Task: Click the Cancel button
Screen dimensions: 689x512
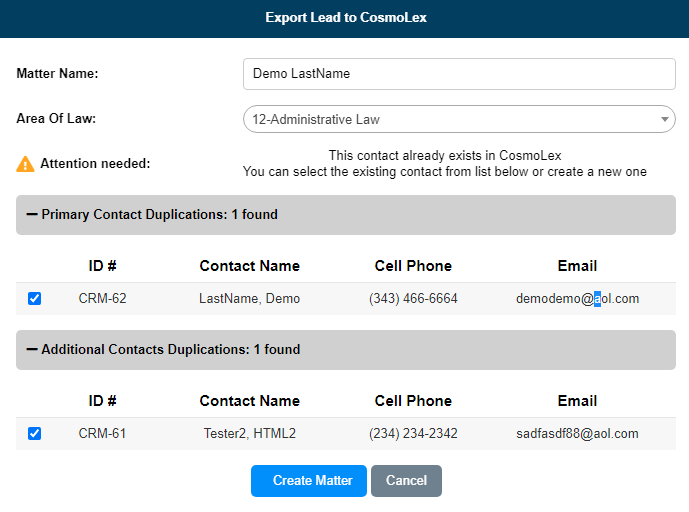Action: 406,481
